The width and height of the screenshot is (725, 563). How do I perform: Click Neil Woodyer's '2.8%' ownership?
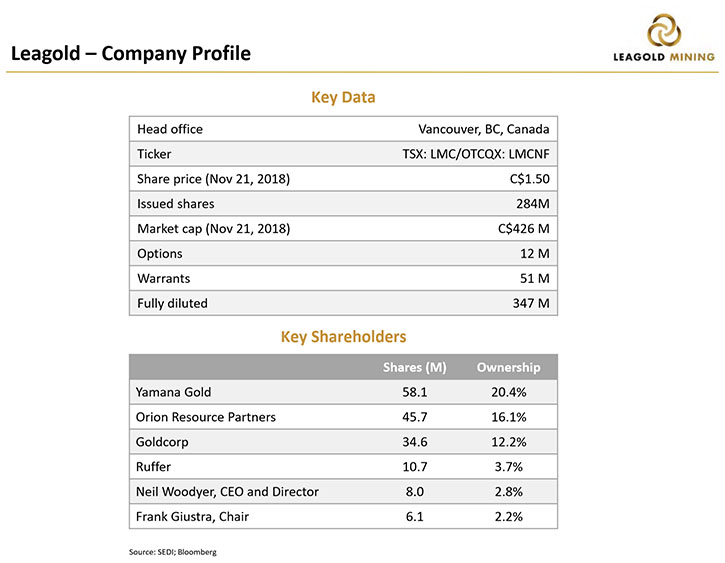[x=509, y=492]
